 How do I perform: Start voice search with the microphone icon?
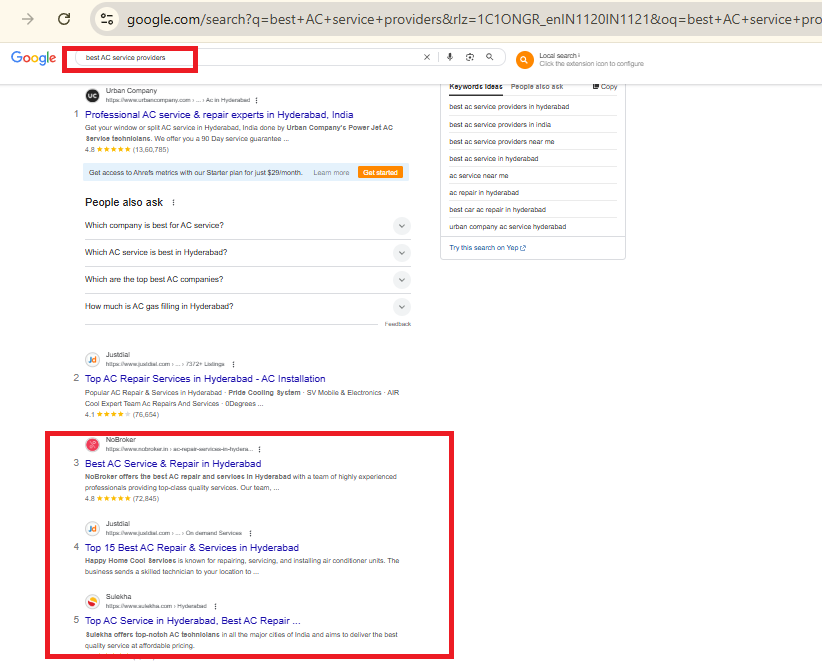[450, 57]
